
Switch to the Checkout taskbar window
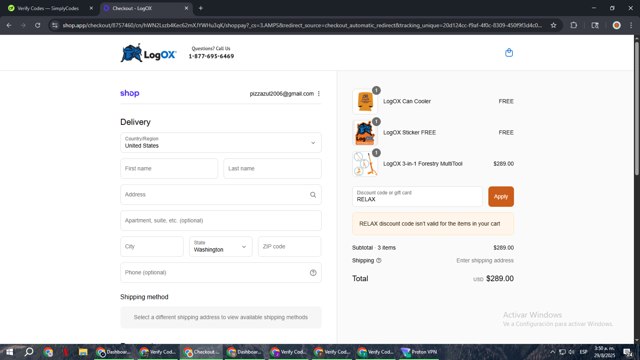point(202,352)
